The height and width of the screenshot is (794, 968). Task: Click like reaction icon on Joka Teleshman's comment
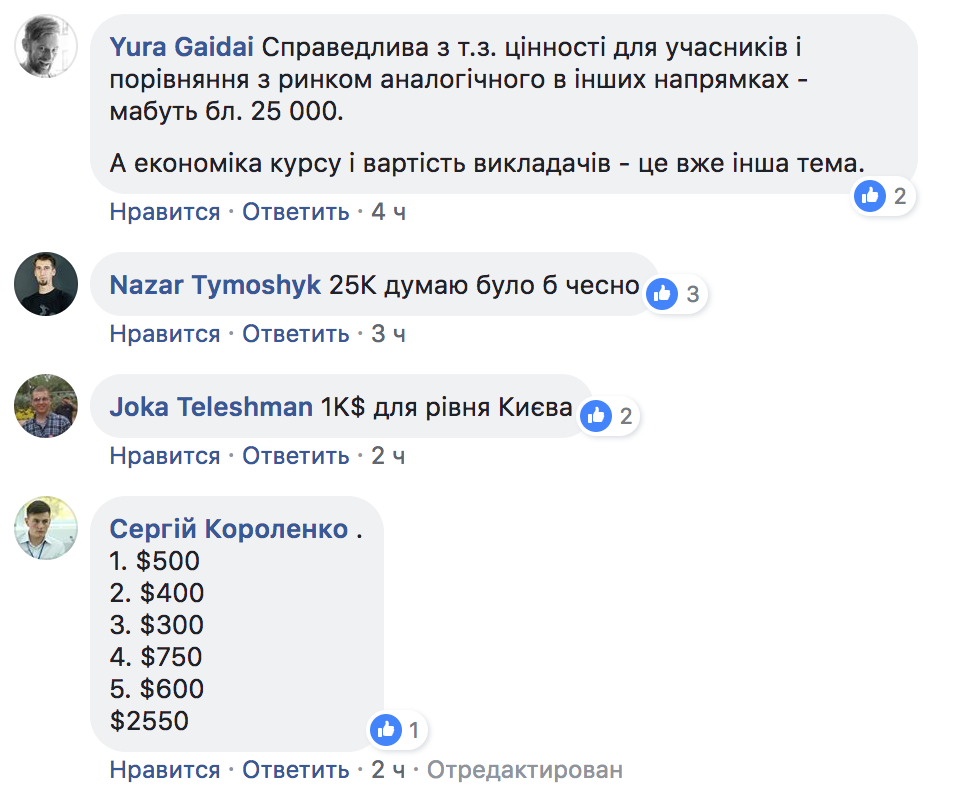597,416
